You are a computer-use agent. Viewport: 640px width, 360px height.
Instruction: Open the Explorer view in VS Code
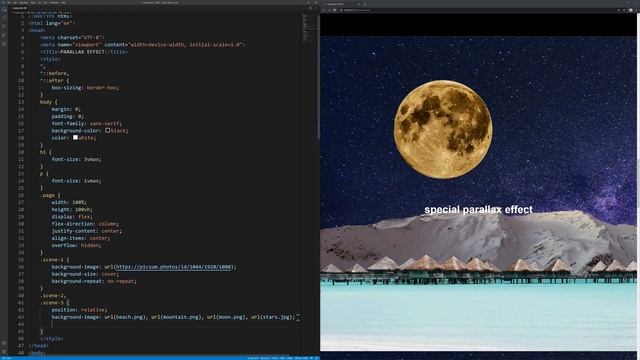click(x=4, y=10)
